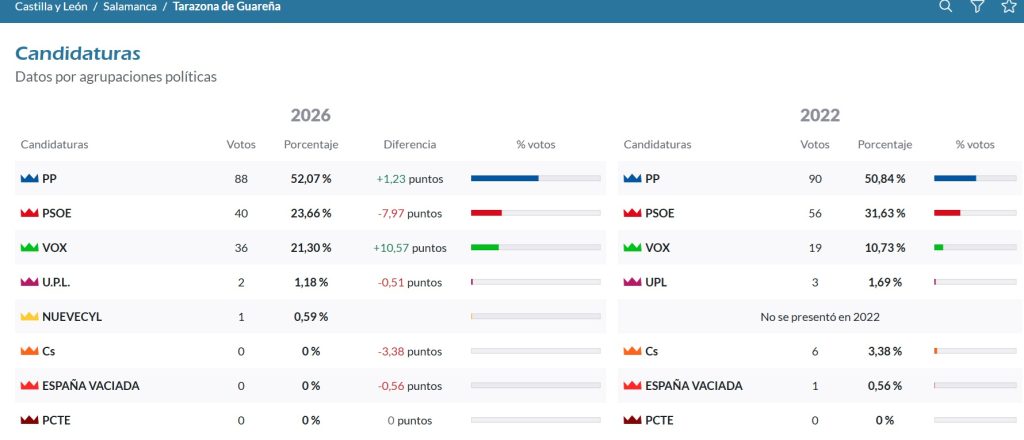
Task: Click the PP 2026 blue vote bar
Action: pos(504,178)
